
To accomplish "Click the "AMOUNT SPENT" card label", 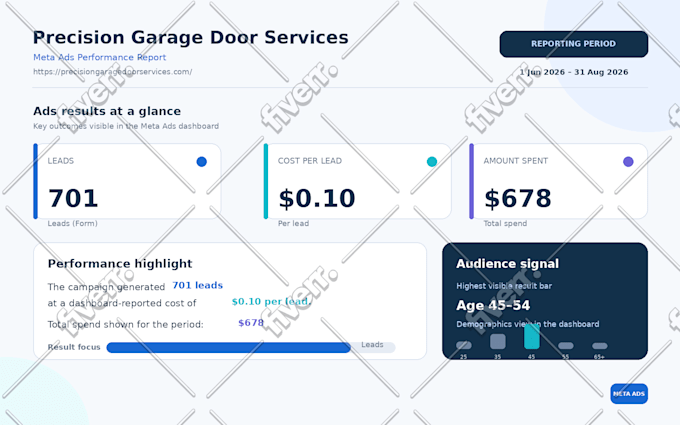I will pos(516,161).
